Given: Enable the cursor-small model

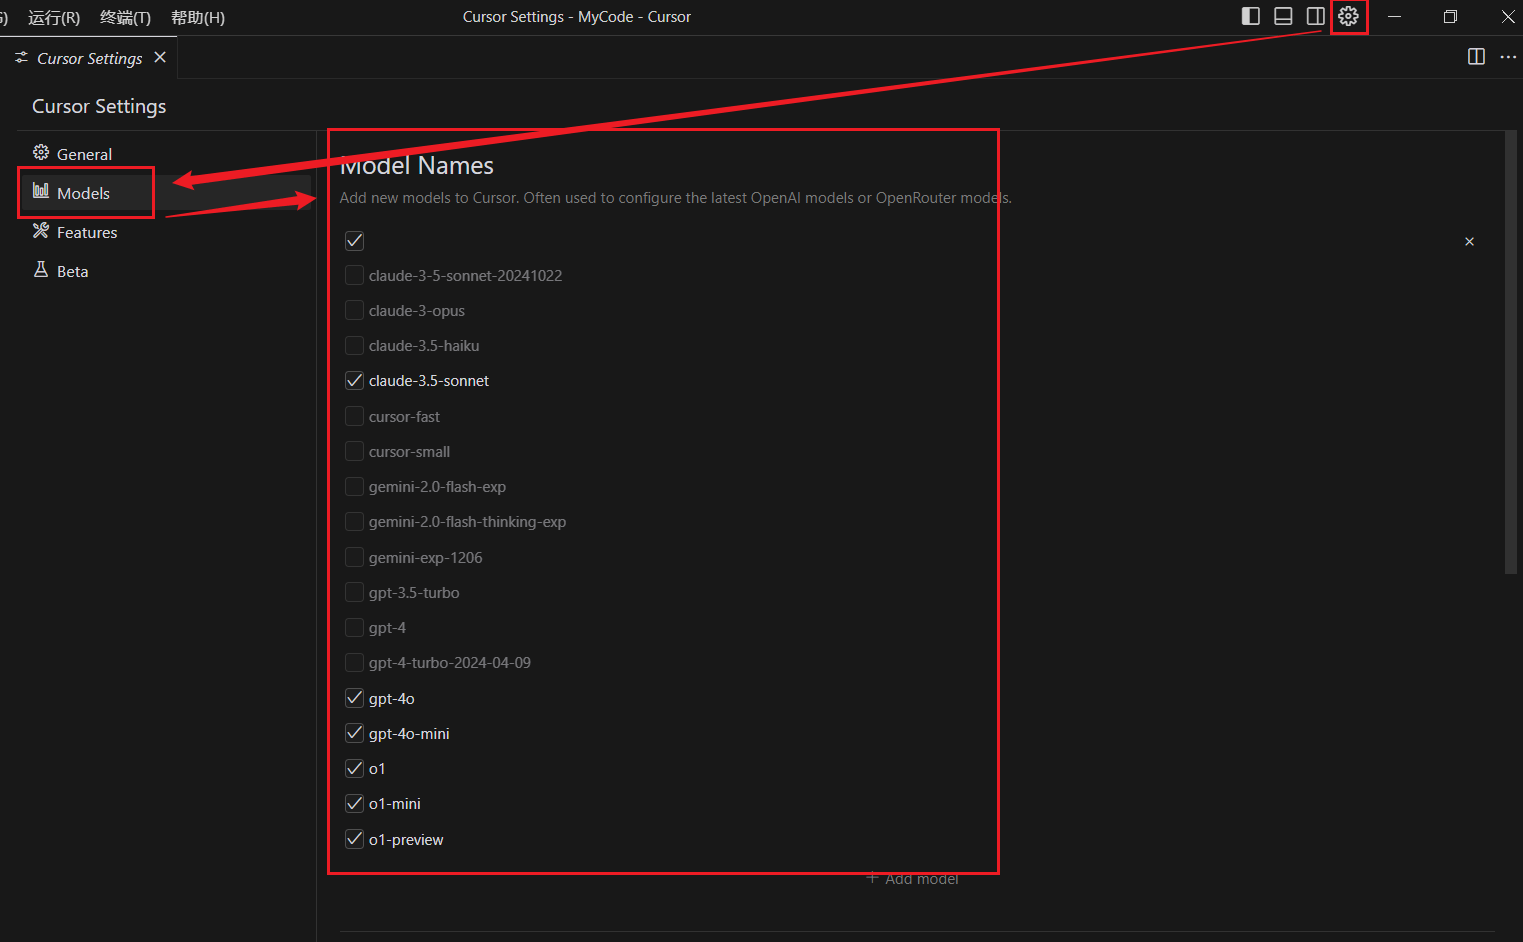Looking at the screenshot, I should click(x=354, y=452).
